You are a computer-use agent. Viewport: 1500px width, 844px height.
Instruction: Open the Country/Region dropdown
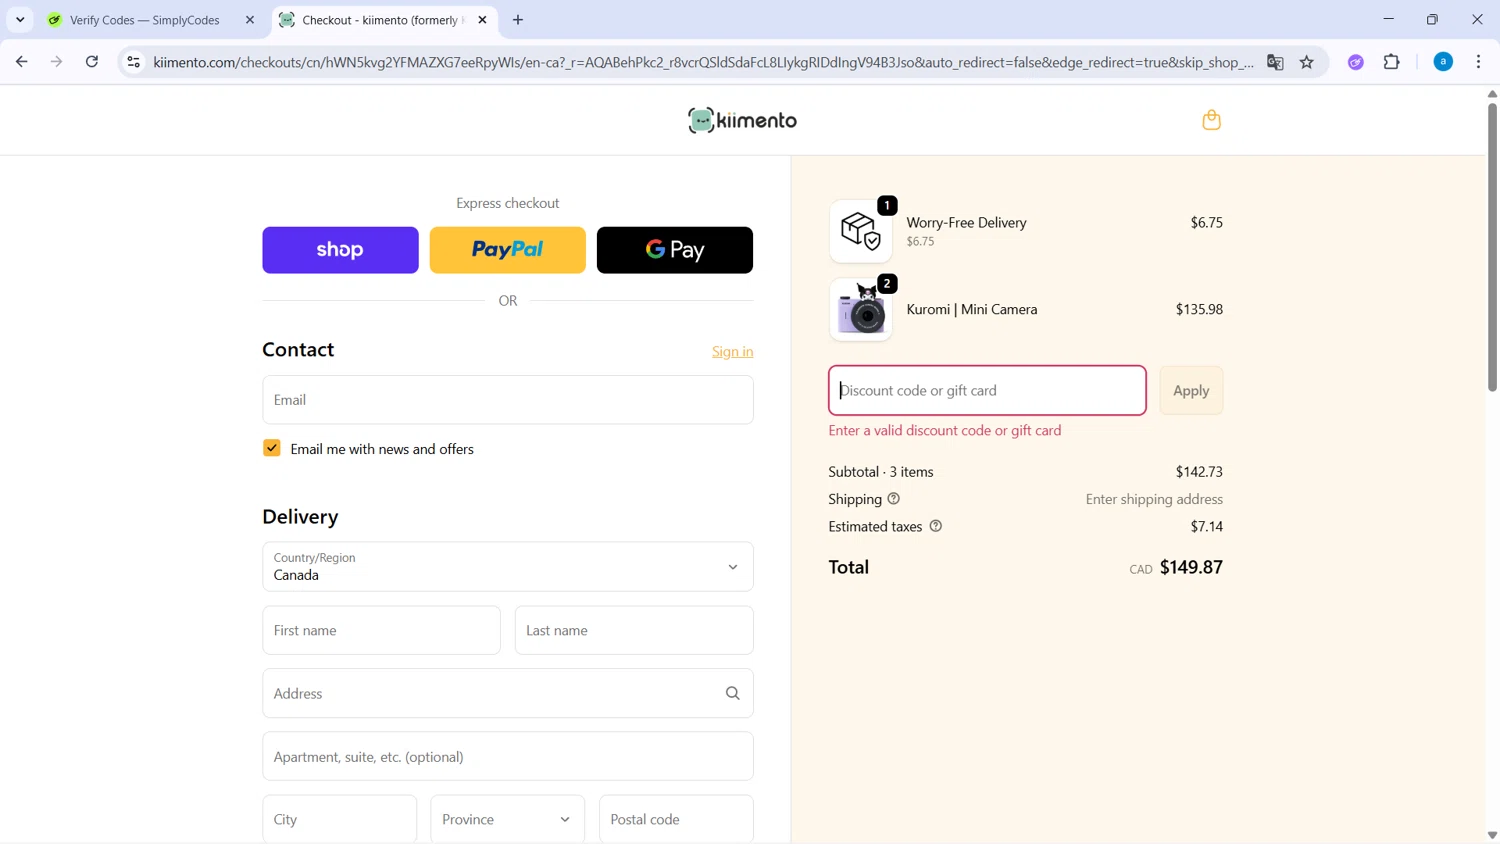(508, 567)
